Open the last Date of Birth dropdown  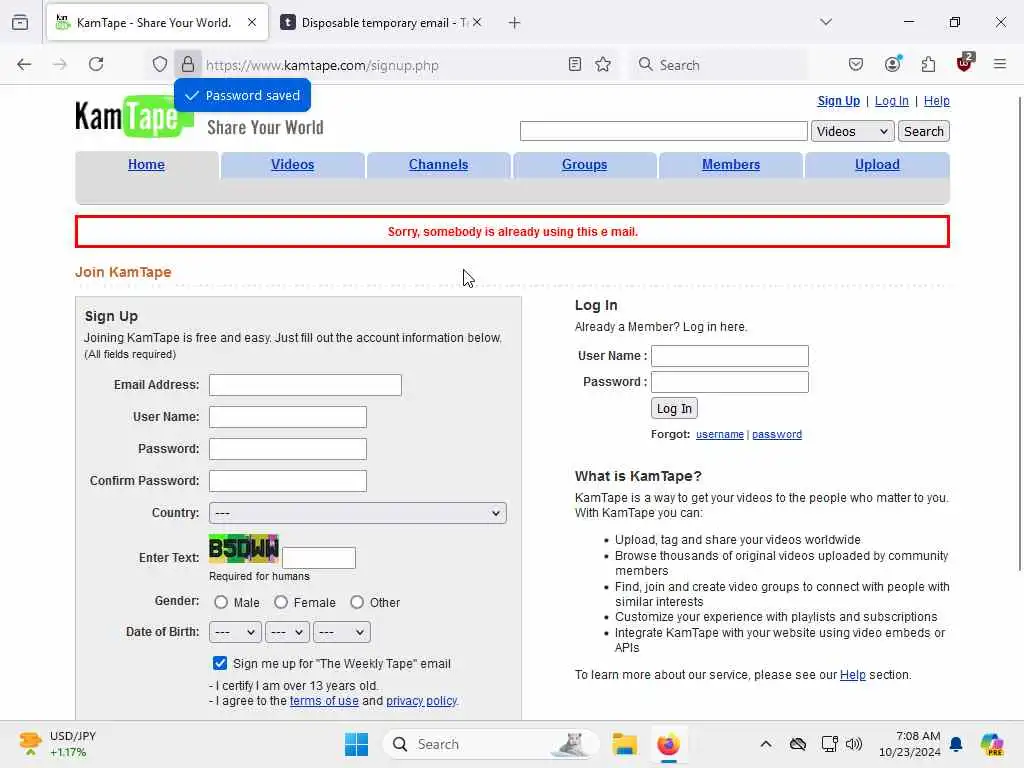coord(342,632)
